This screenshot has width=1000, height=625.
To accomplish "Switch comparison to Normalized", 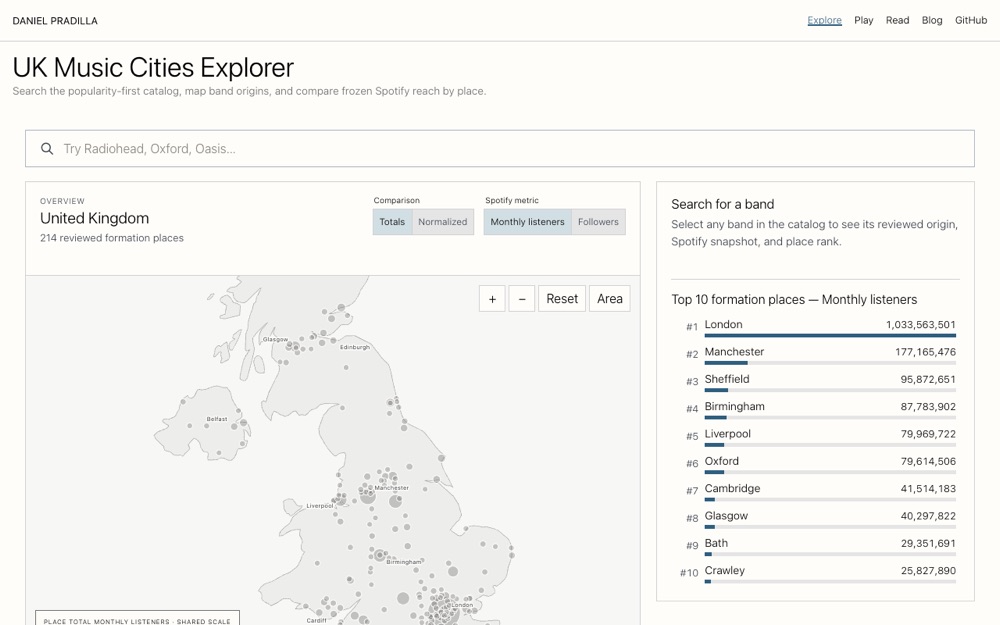I will pos(443,222).
